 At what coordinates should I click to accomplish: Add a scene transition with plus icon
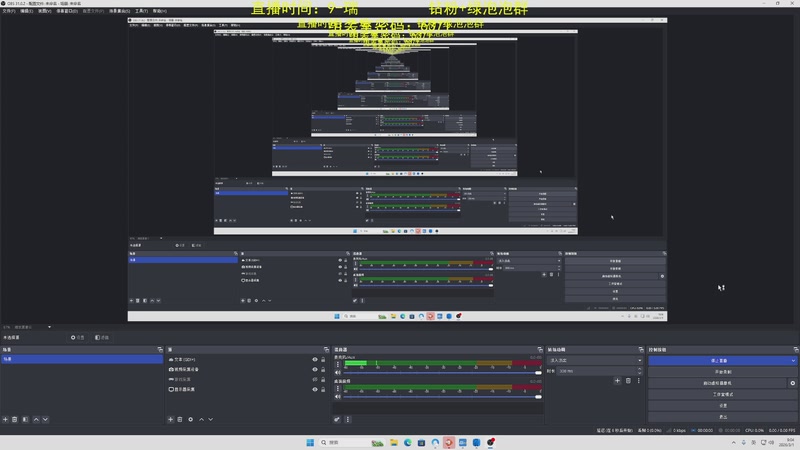[617, 381]
